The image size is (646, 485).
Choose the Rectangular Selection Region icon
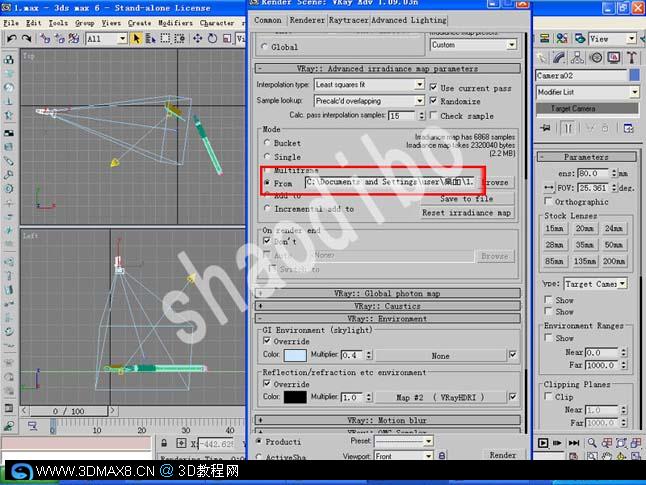[165, 39]
